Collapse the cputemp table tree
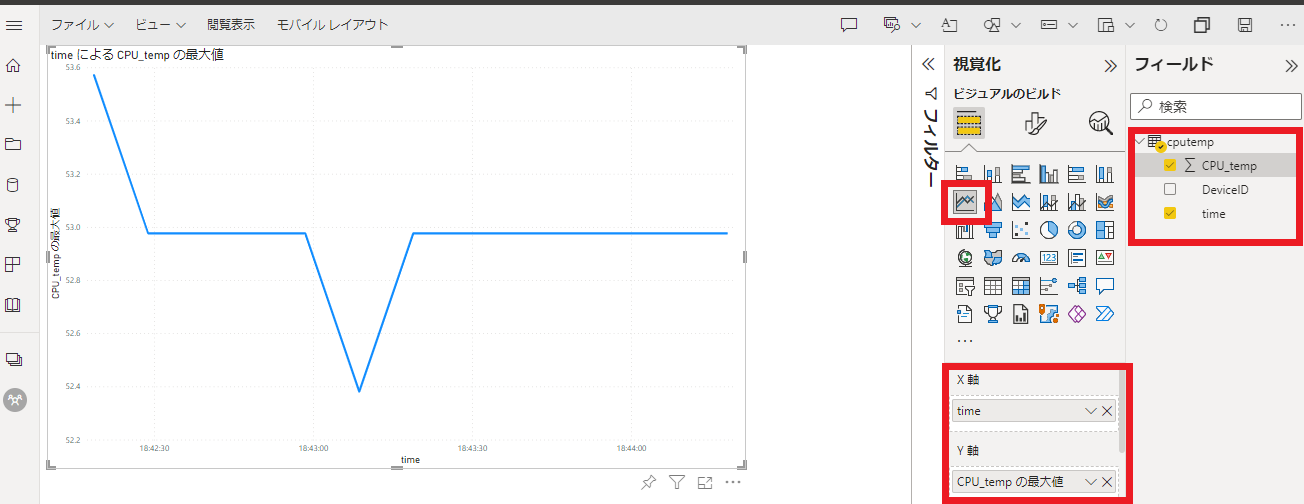Screen dimensions: 1304x504 tap(1140, 142)
